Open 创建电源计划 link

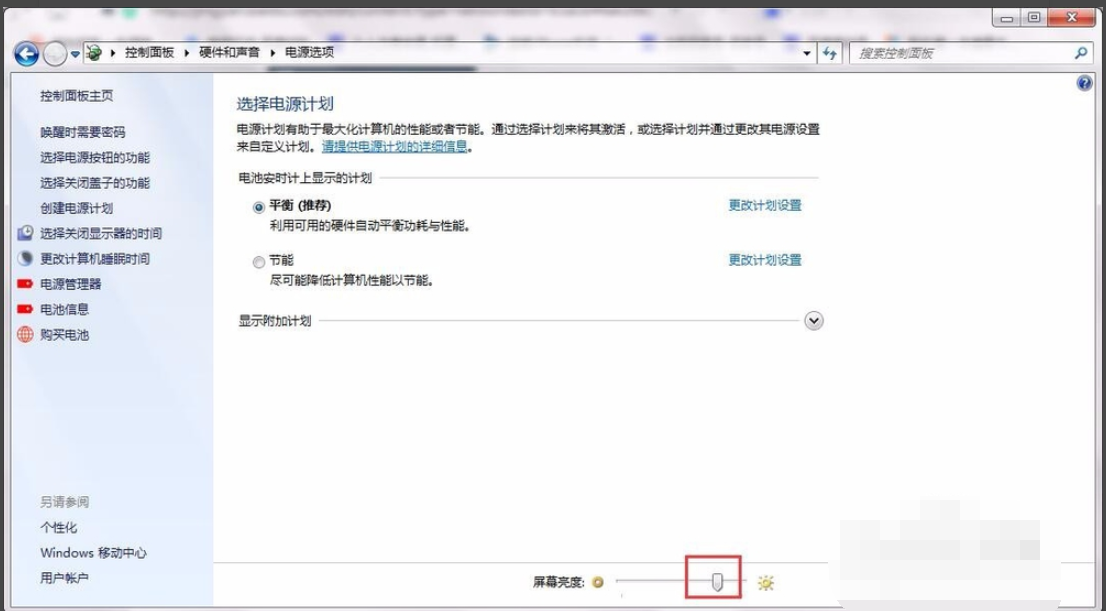coord(77,208)
